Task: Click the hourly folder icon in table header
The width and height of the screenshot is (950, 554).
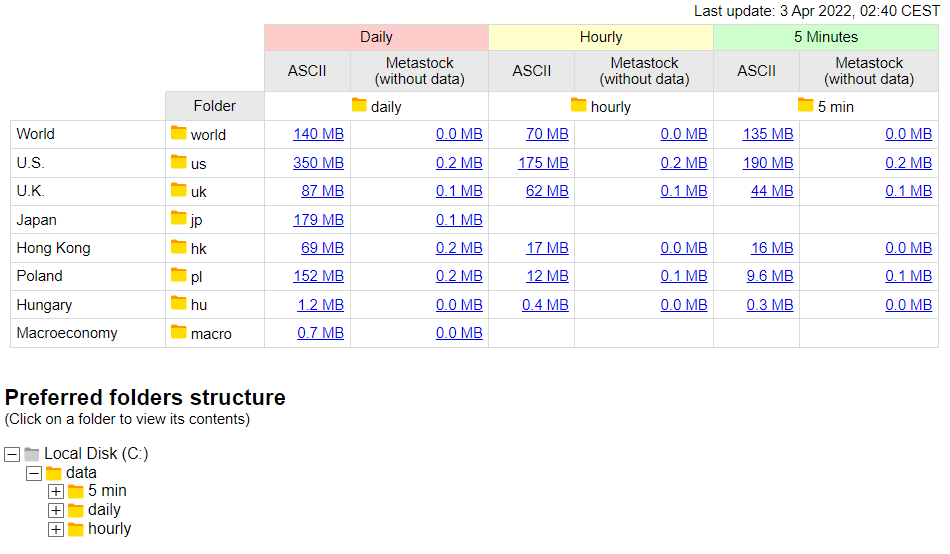Action: pos(579,105)
